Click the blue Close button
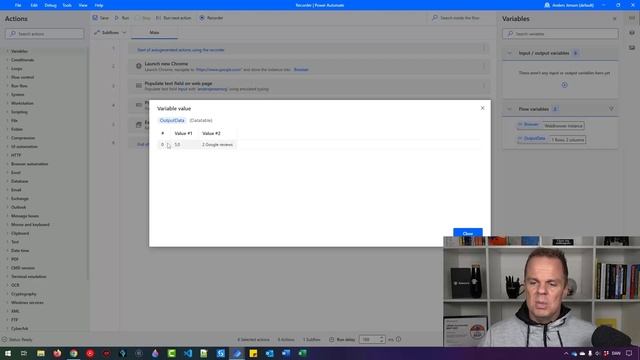Viewport: 640px width, 360px height. [x=468, y=233]
